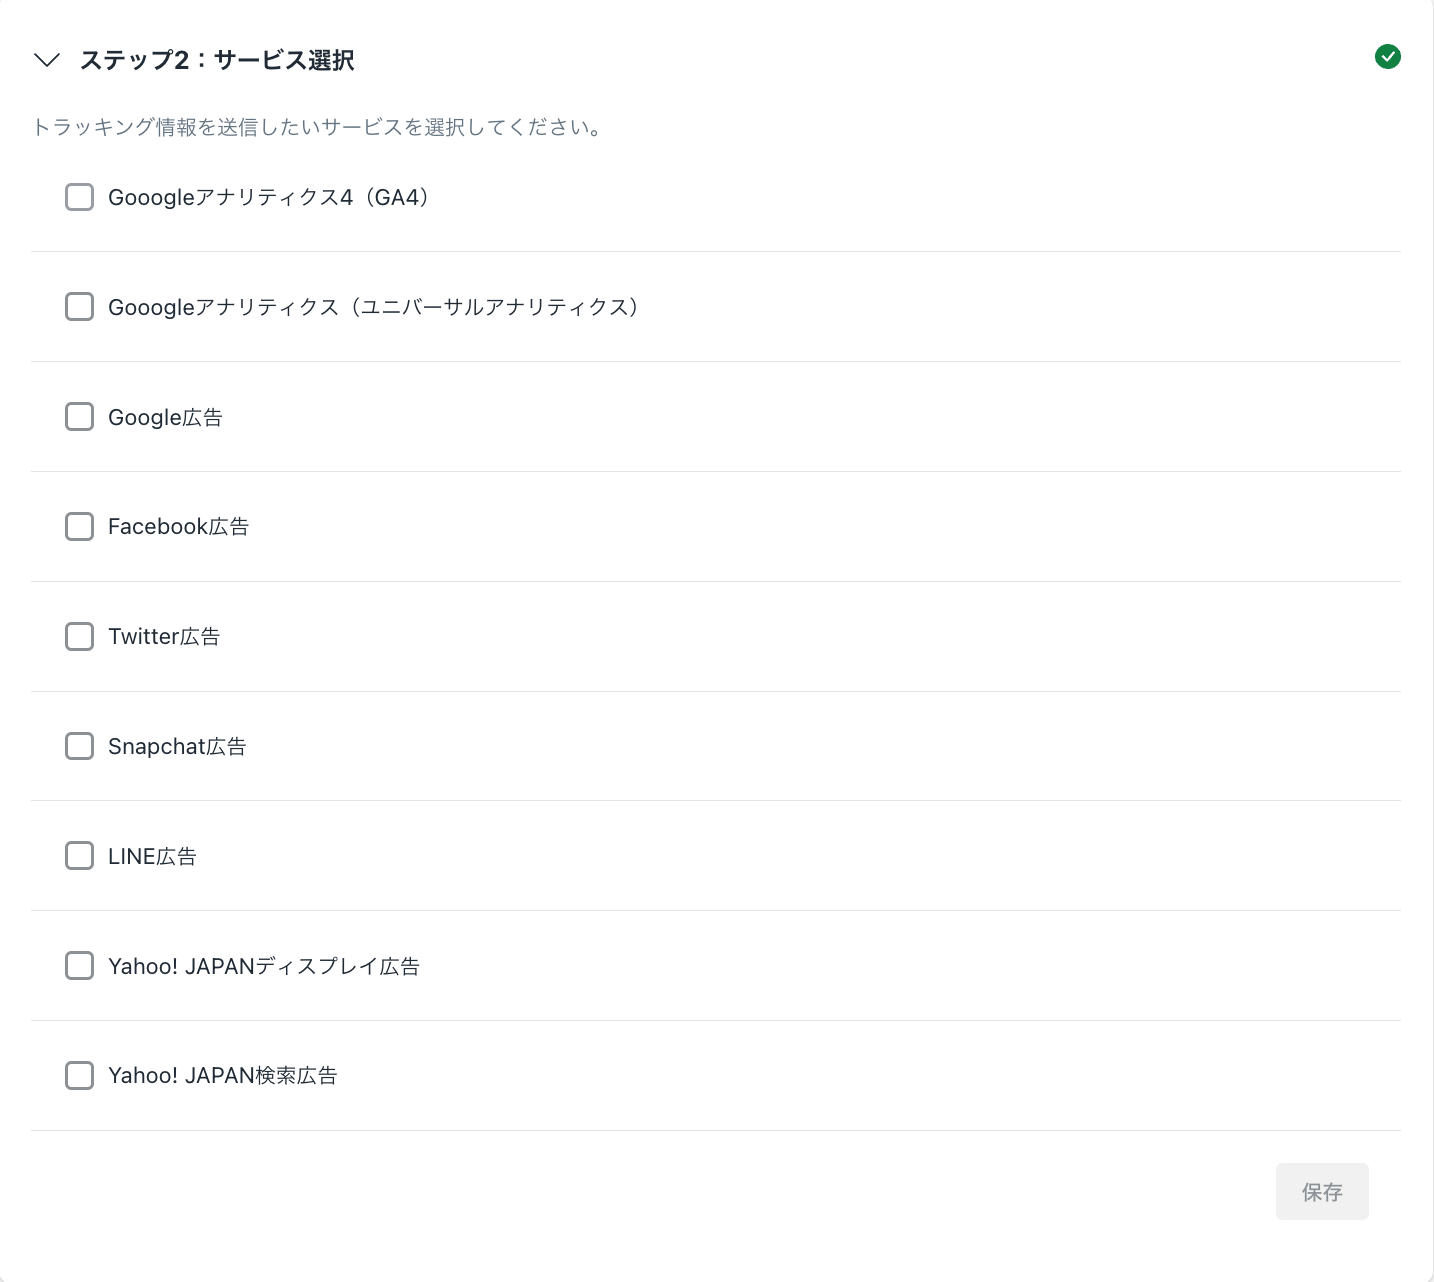Click the Yahoo! JAPAN検索広告 label text
1434x1282 pixels.
click(x=223, y=1076)
